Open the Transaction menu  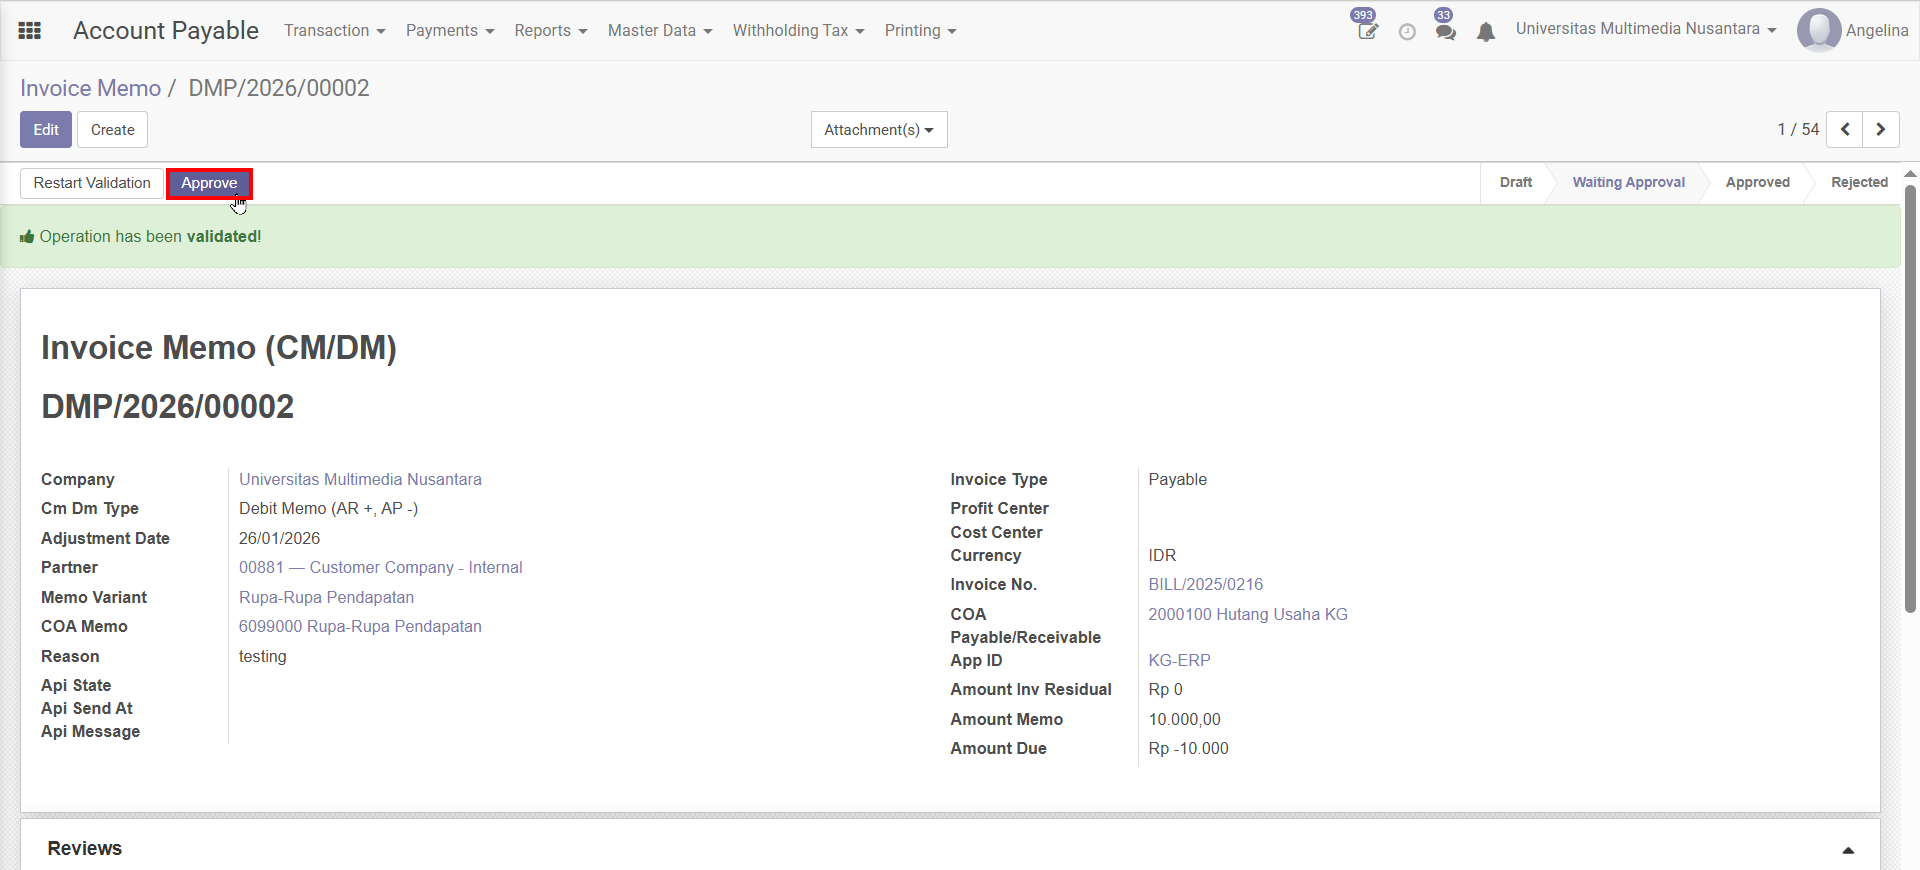click(x=334, y=31)
